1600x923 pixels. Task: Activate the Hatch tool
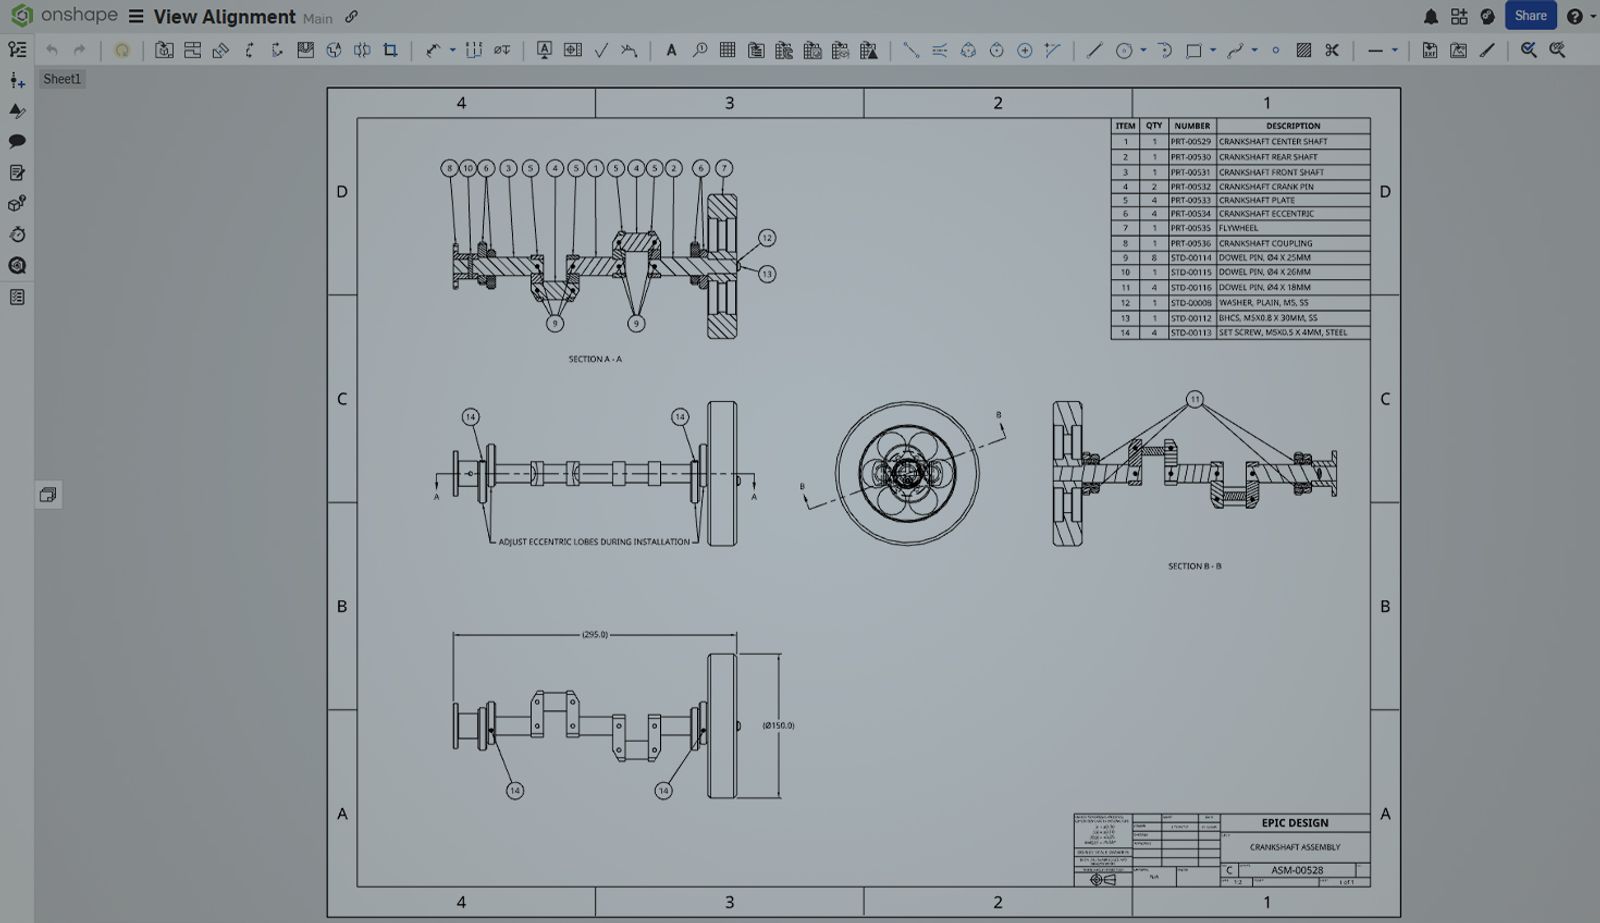pos(1304,49)
